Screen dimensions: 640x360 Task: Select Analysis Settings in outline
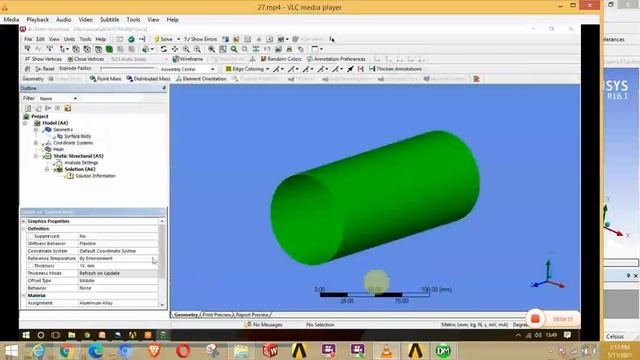(81, 162)
